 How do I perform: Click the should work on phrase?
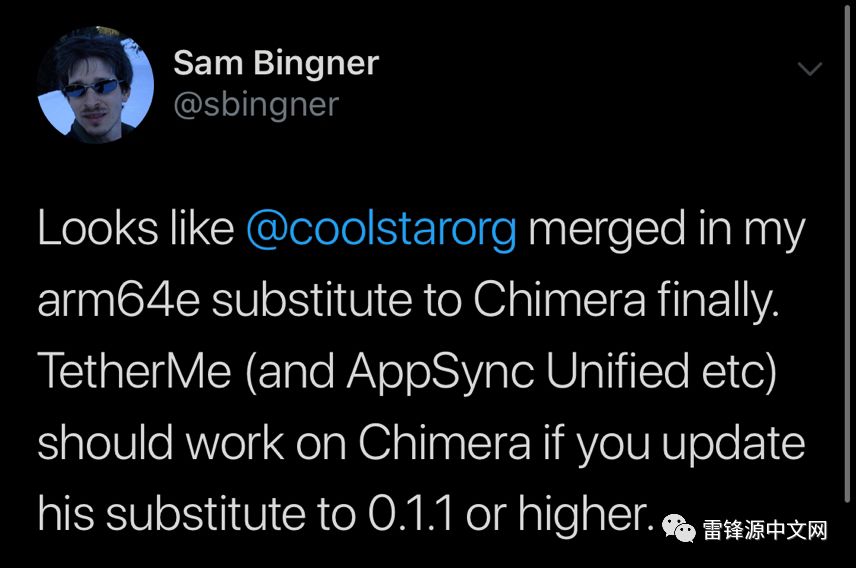click(x=192, y=442)
